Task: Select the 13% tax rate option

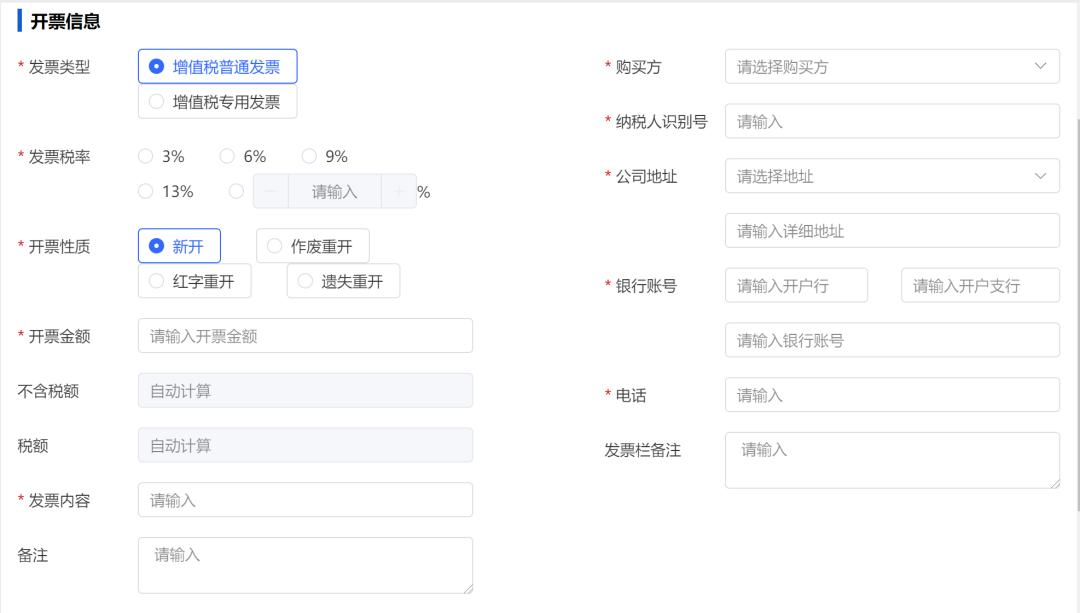Action: (145, 190)
